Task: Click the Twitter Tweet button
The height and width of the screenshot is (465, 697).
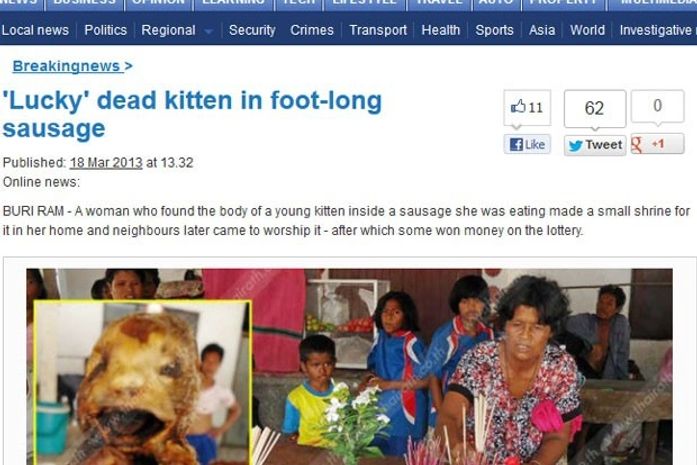Action: pos(595,145)
